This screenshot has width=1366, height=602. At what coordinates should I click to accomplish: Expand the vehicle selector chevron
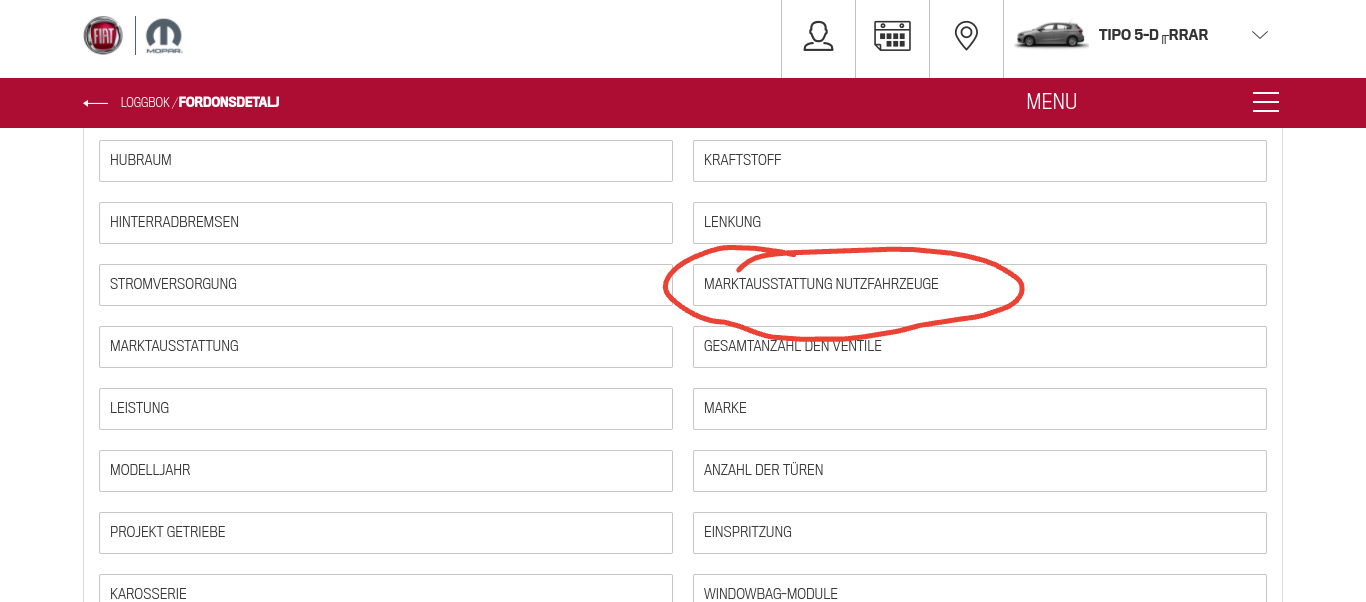click(x=1259, y=36)
